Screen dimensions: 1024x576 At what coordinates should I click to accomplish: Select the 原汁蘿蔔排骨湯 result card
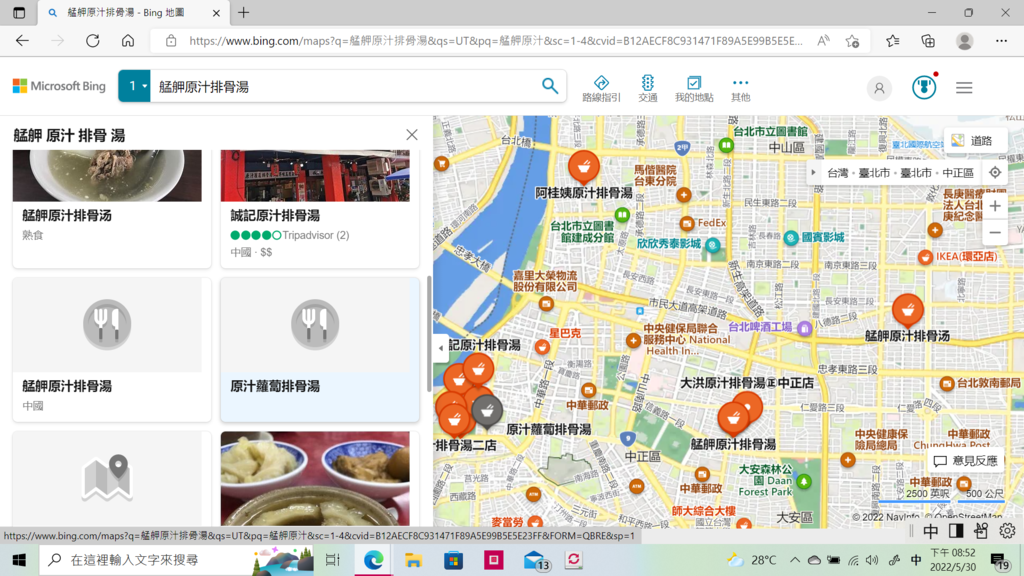(x=320, y=349)
